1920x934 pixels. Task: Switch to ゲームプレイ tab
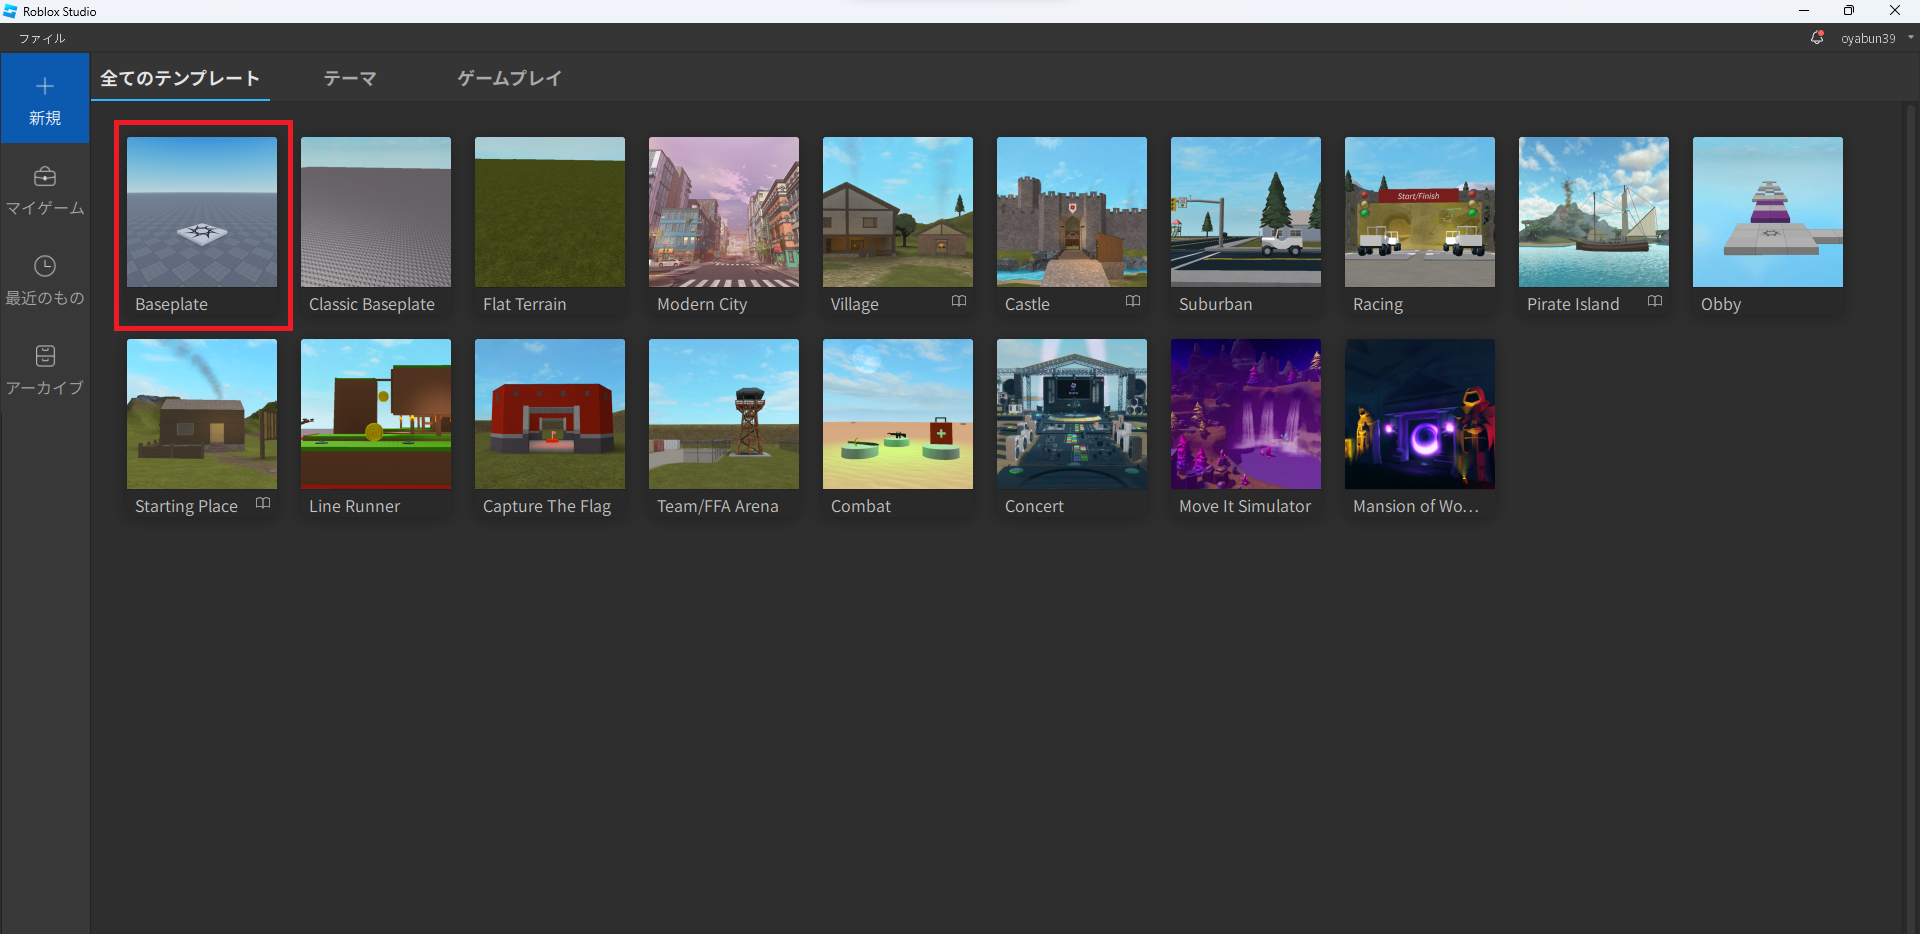click(x=510, y=78)
